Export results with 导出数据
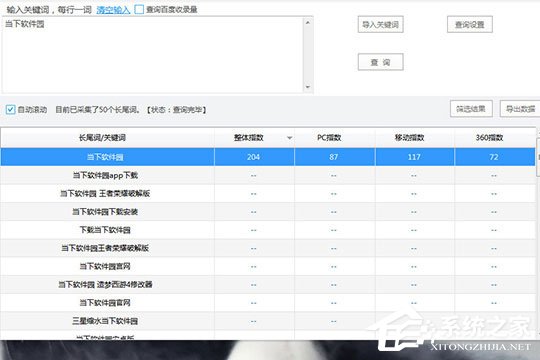540x360 pixels. pyautogui.click(x=520, y=109)
